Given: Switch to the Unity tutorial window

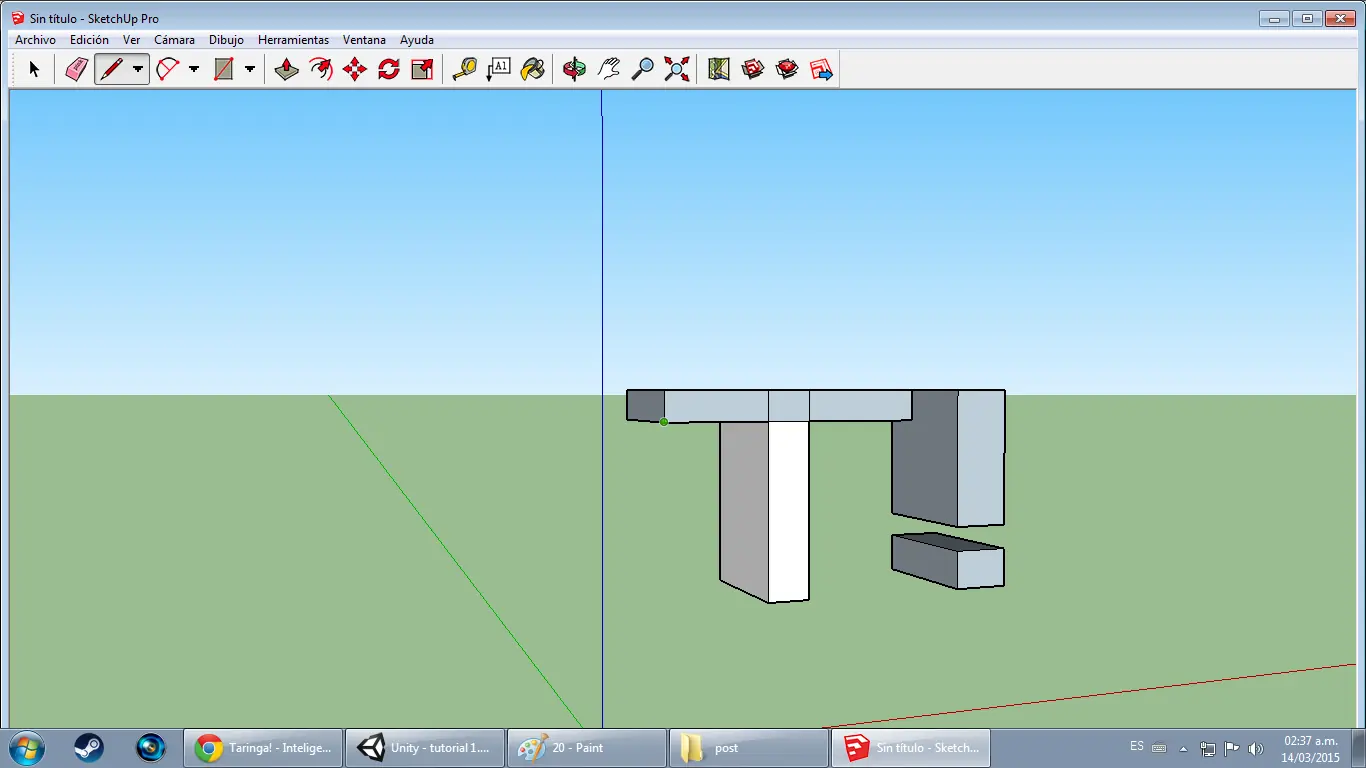Looking at the screenshot, I should pyautogui.click(x=425, y=747).
